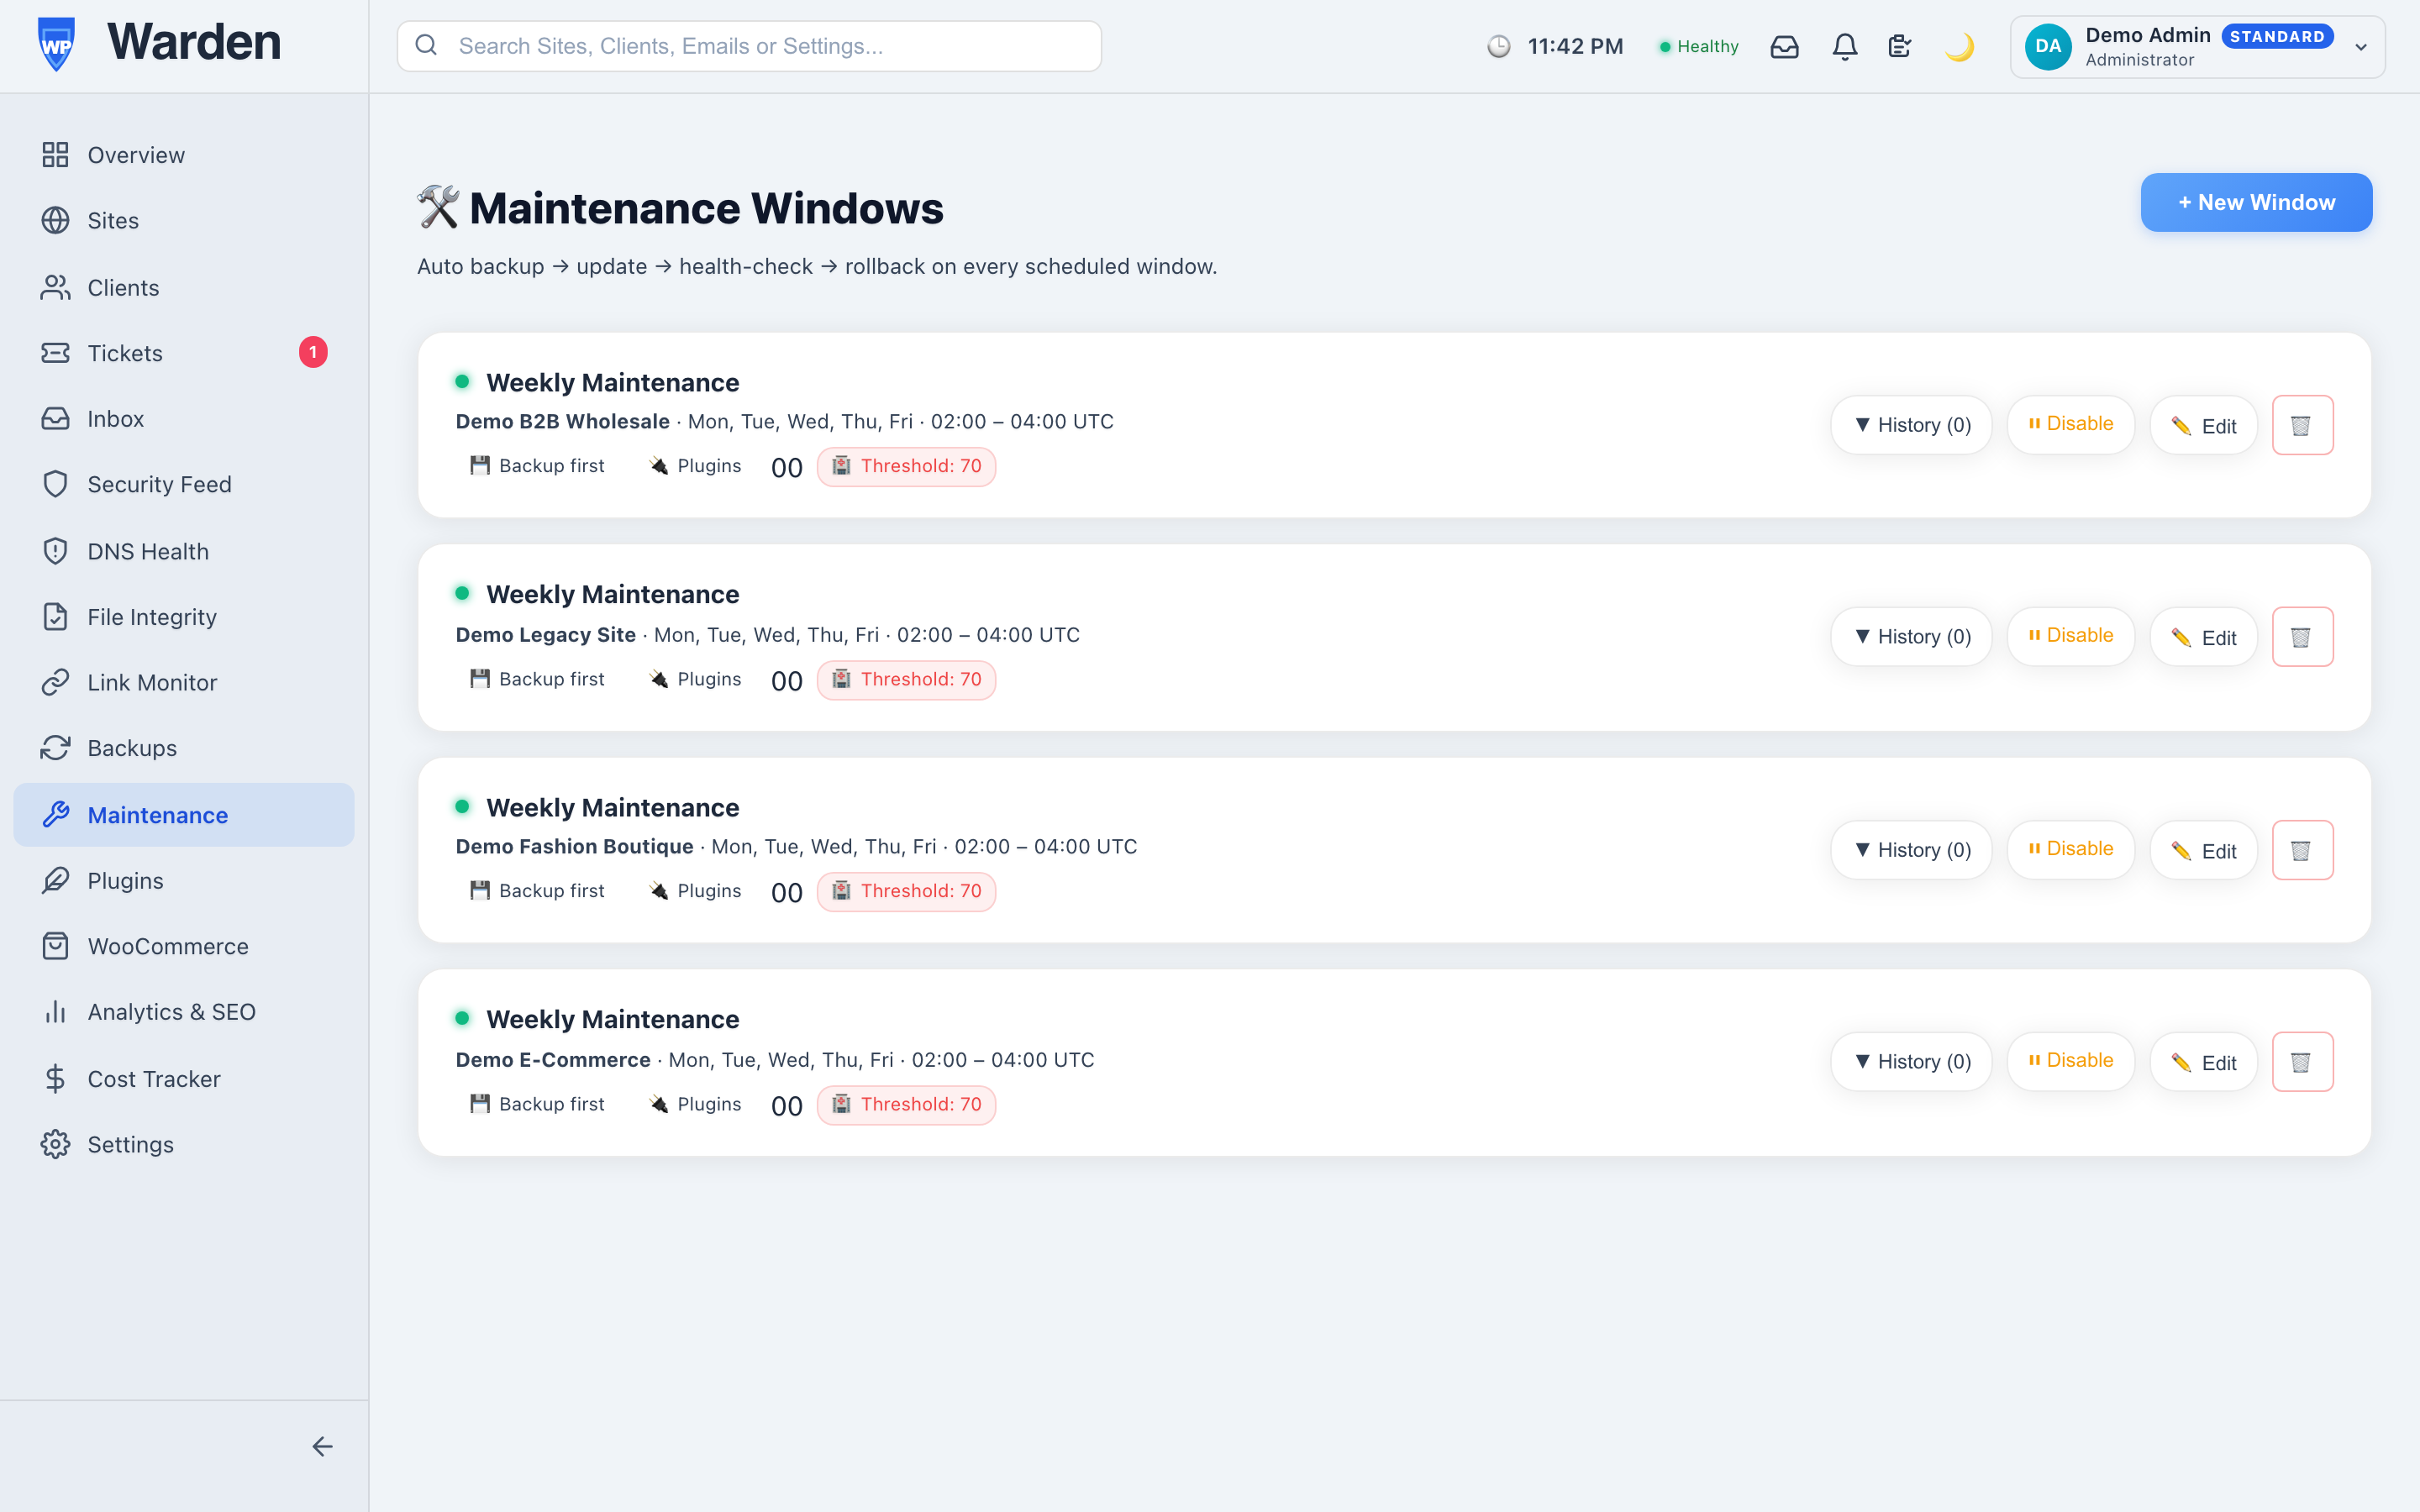Click the Maintenance wrench icon
Viewport: 2420px width, 1512px height.
56,815
